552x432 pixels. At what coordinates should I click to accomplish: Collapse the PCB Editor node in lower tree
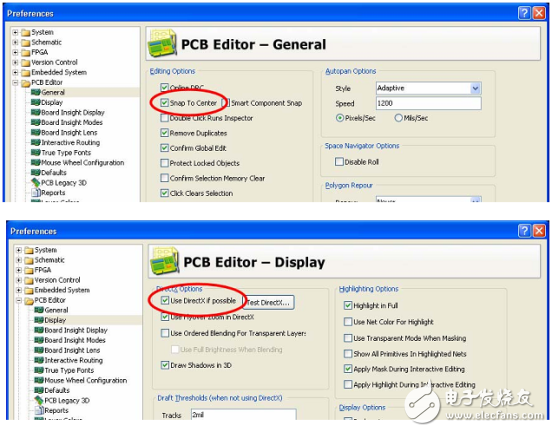point(18,300)
